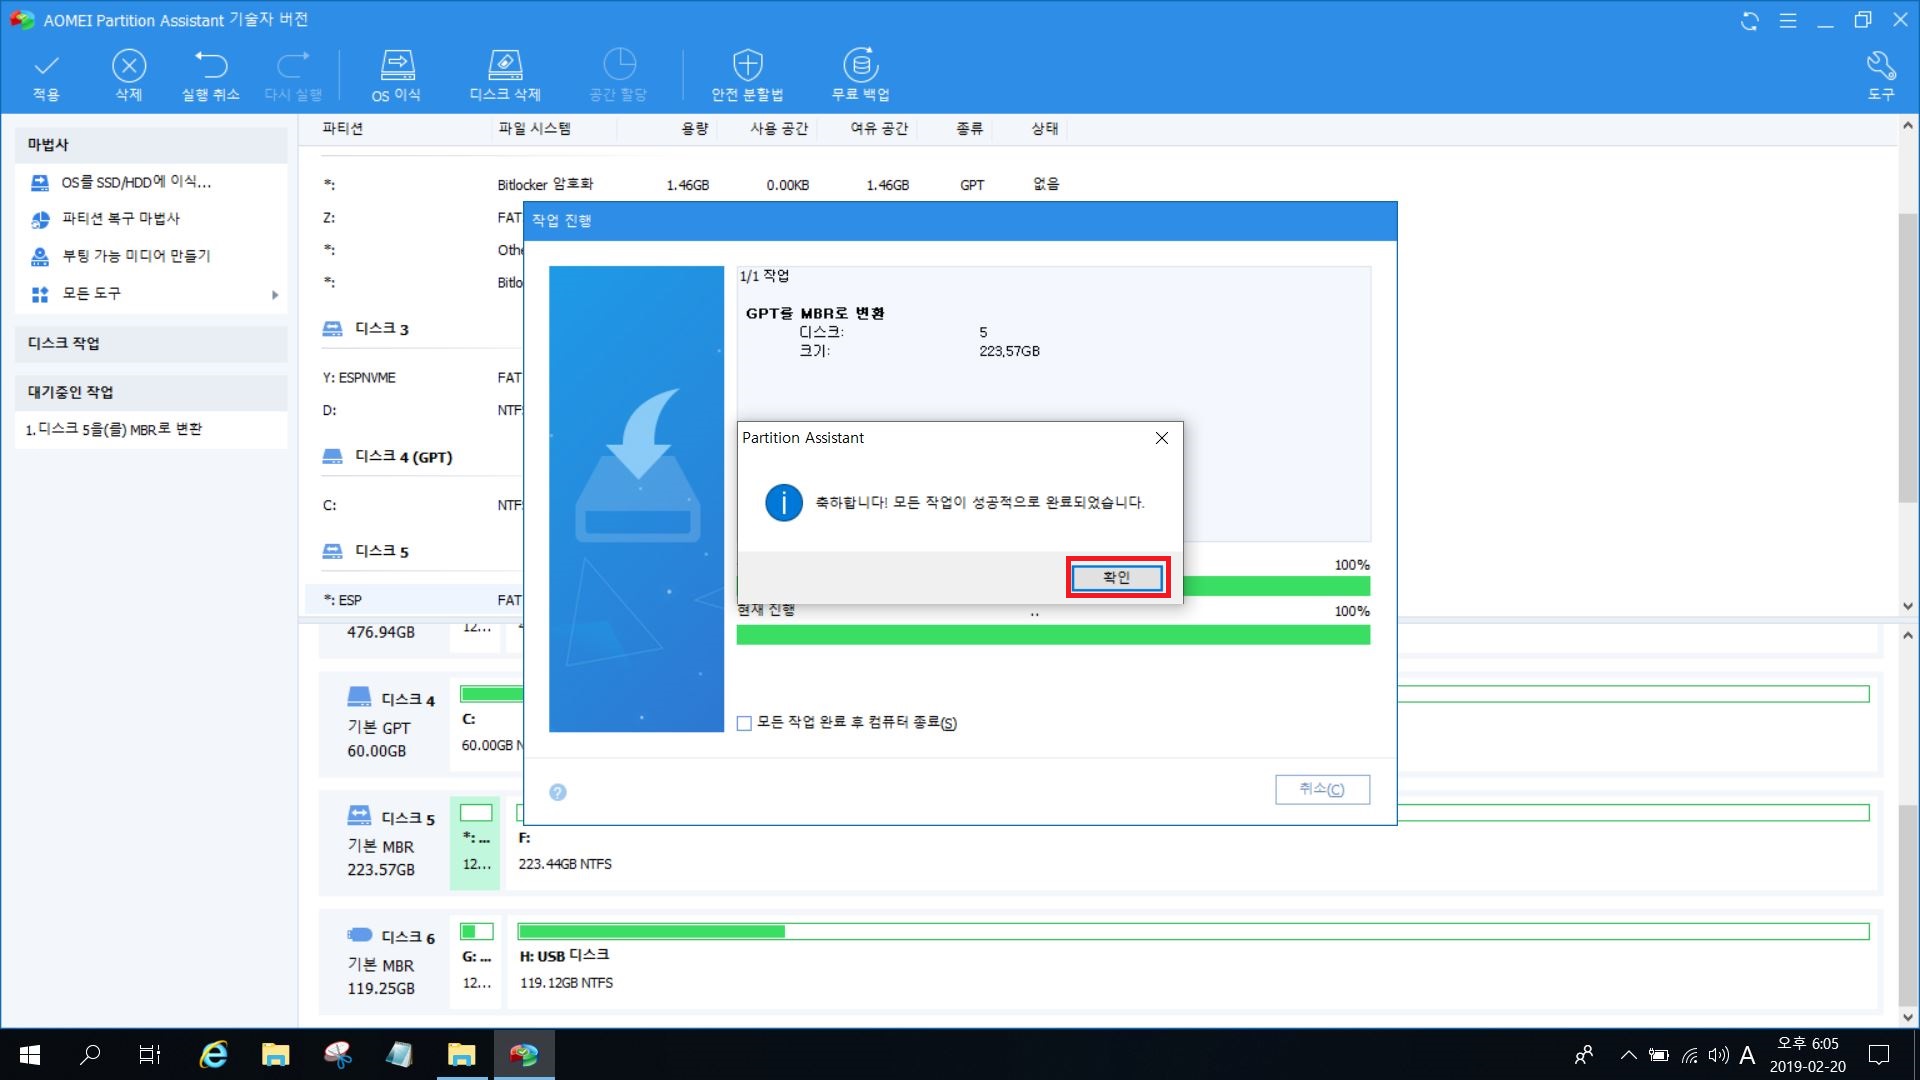This screenshot has height=1080, width=1920.
Task: Open the 도구 wrench tools icon
Action: (1881, 66)
